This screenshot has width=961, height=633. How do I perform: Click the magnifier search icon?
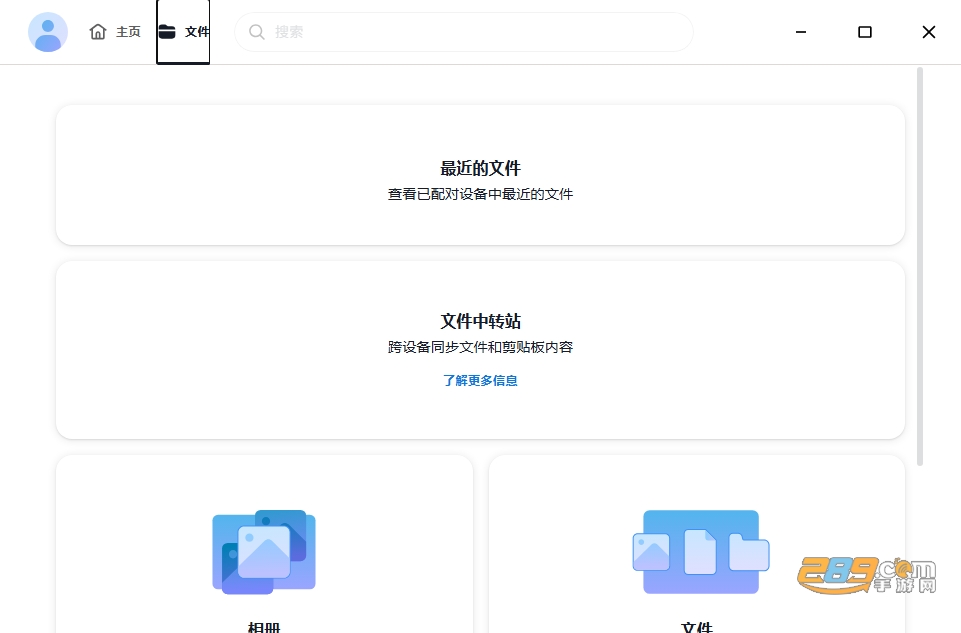(x=257, y=32)
